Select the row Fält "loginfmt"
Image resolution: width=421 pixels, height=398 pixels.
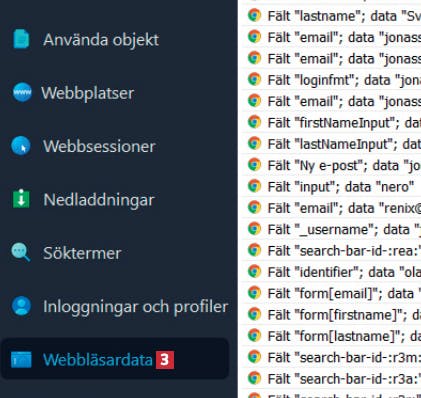pyautogui.click(x=331, y=80)
